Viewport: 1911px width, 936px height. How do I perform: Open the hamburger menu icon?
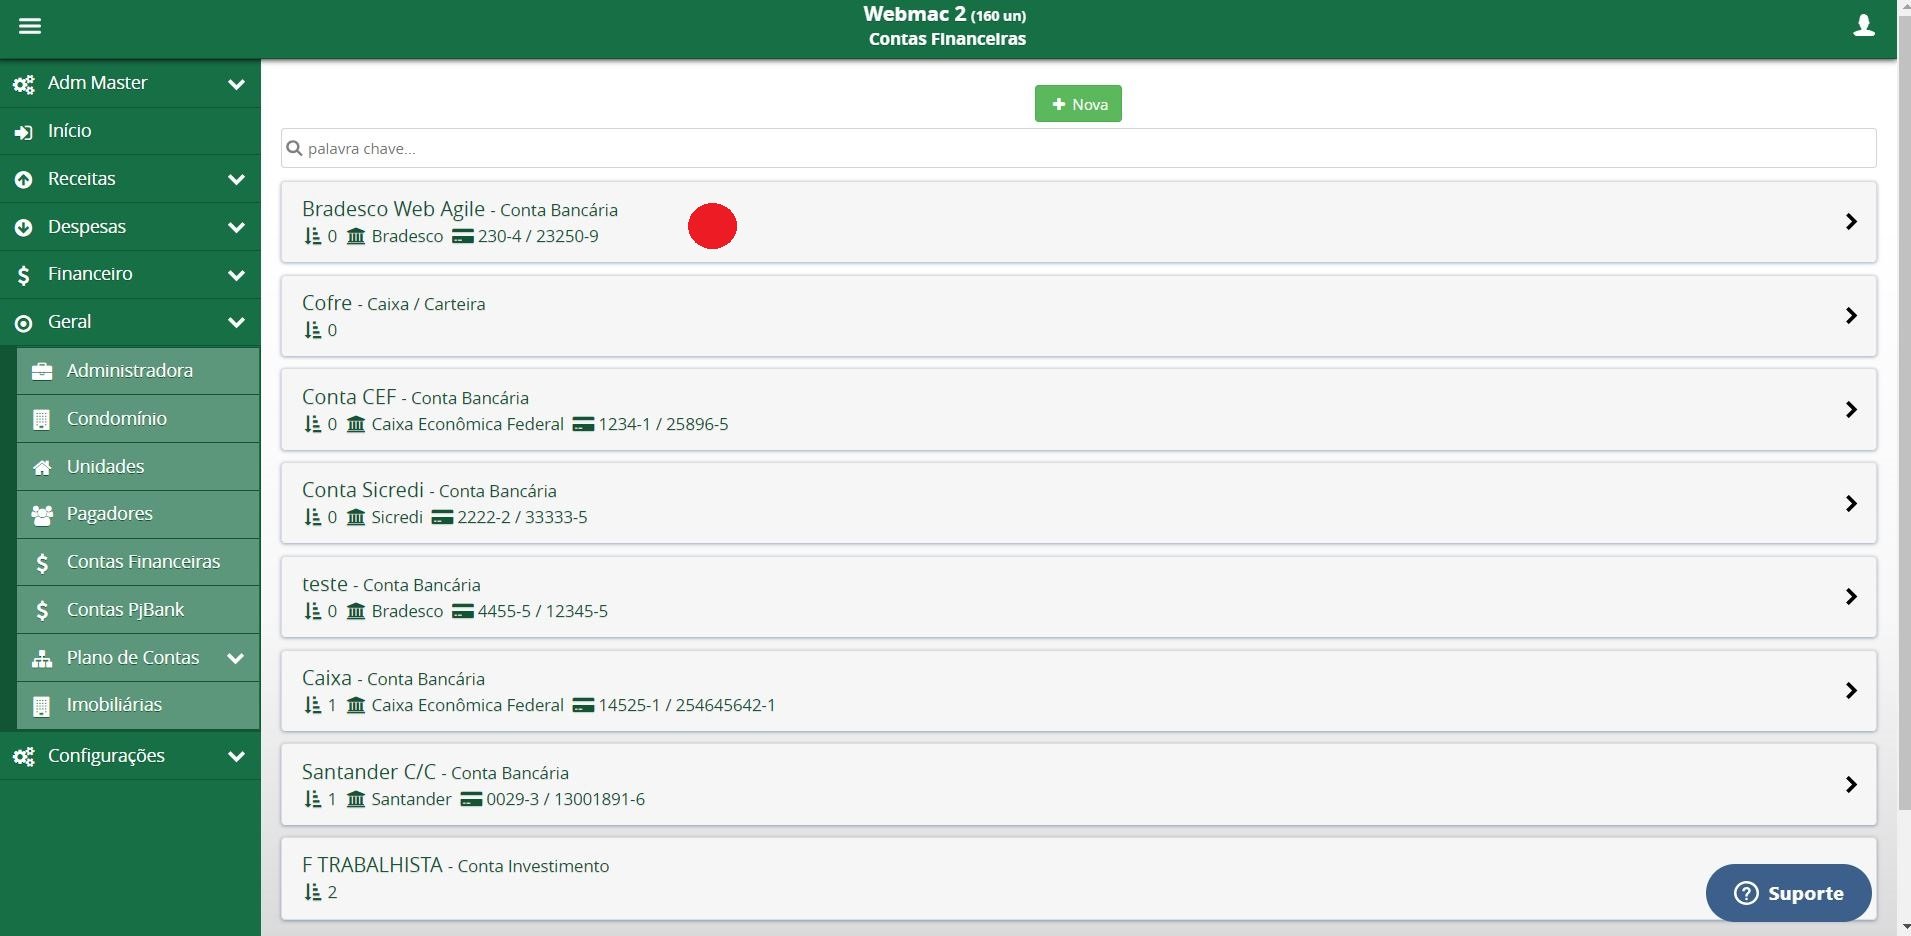click(x=30, y=26)
